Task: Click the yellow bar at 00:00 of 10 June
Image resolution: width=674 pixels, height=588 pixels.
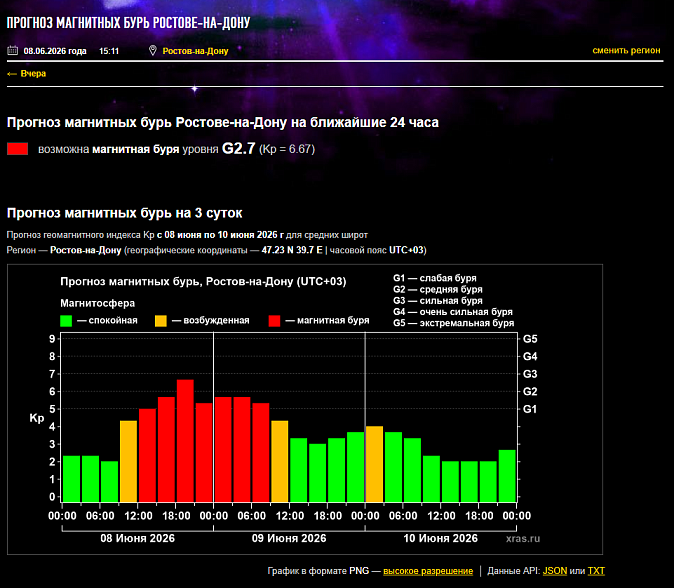Action: pyautogui.click(x=374, y=464)
